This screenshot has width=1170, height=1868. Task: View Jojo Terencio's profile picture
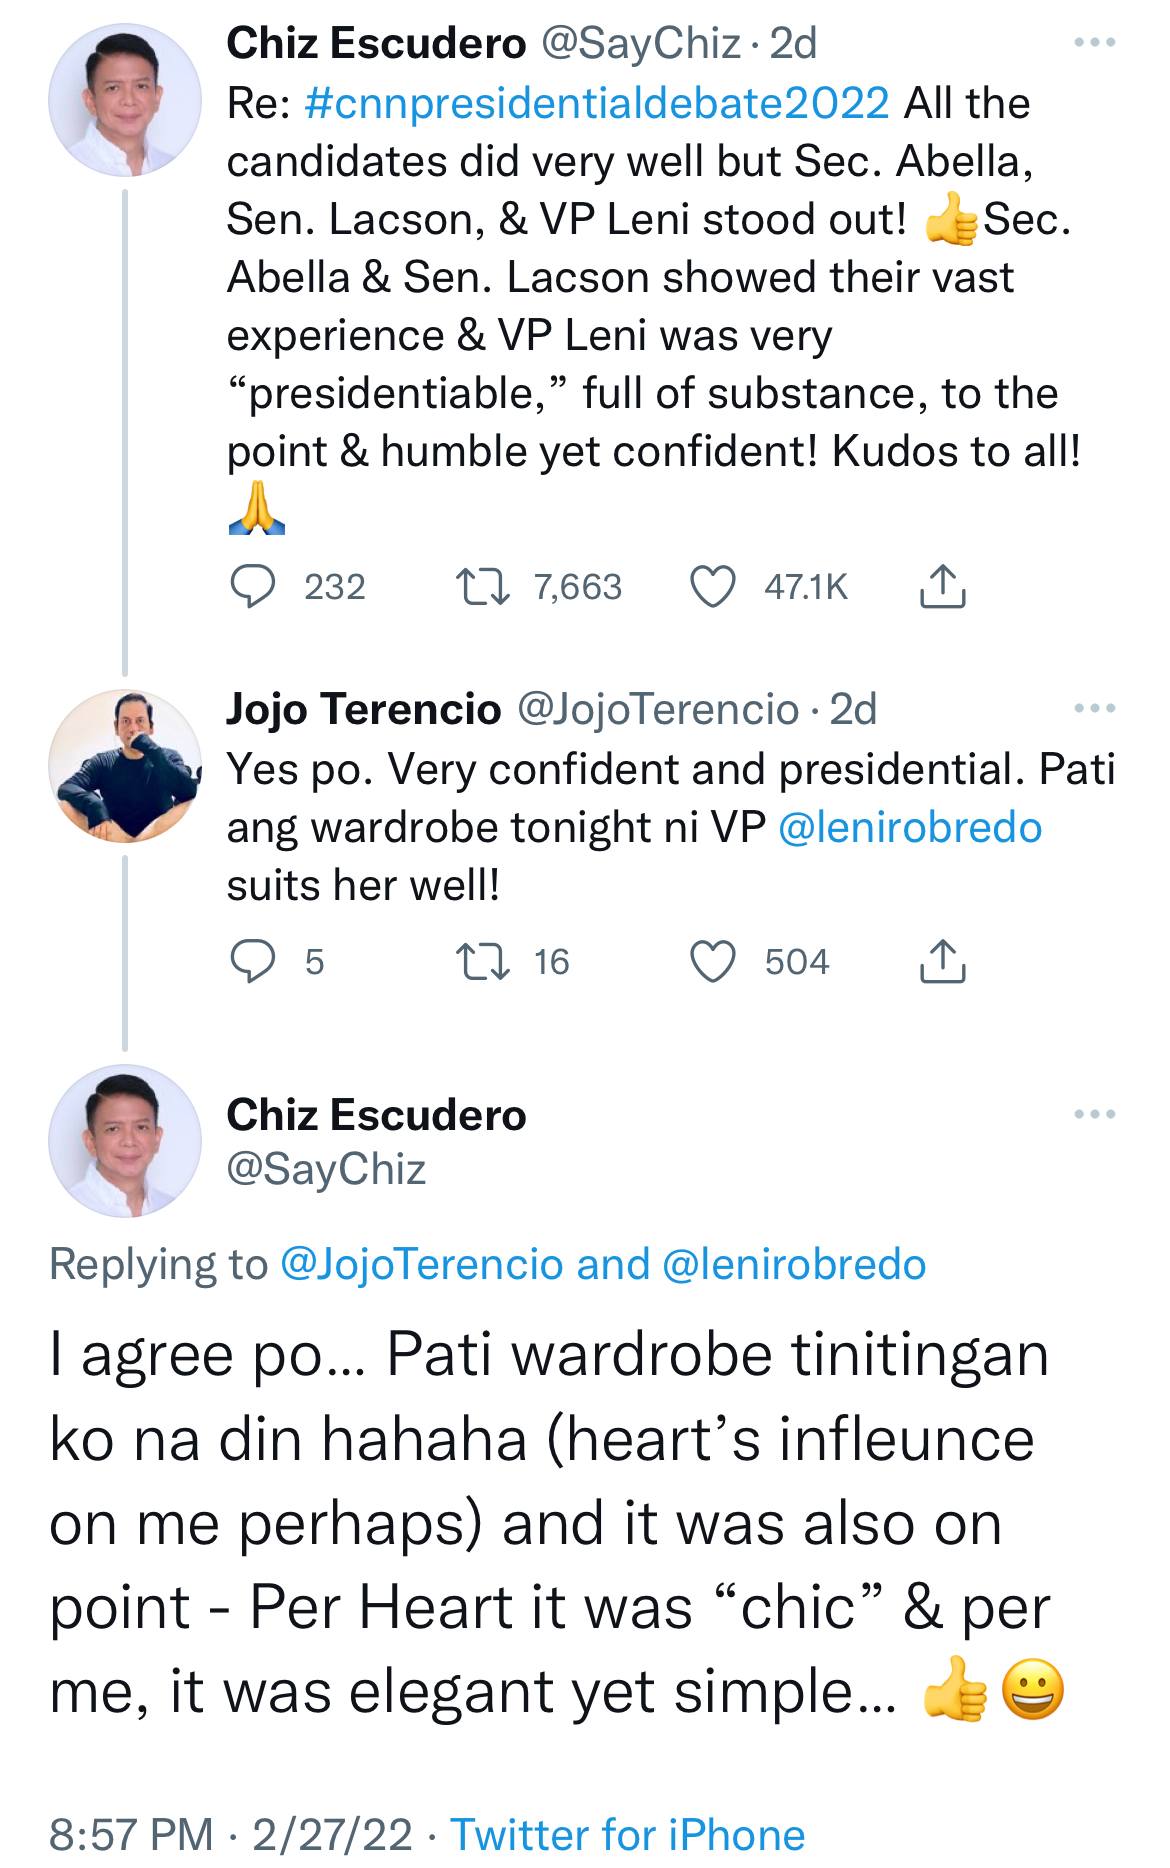[125, 766]
